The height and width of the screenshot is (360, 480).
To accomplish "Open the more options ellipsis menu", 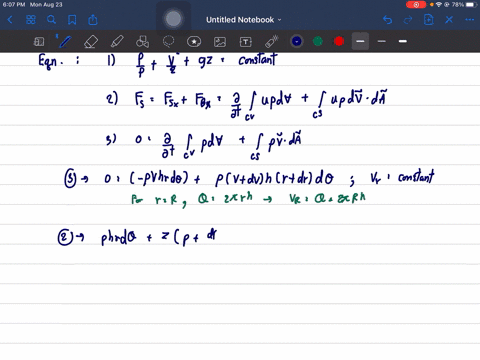I will pos(469,20).
